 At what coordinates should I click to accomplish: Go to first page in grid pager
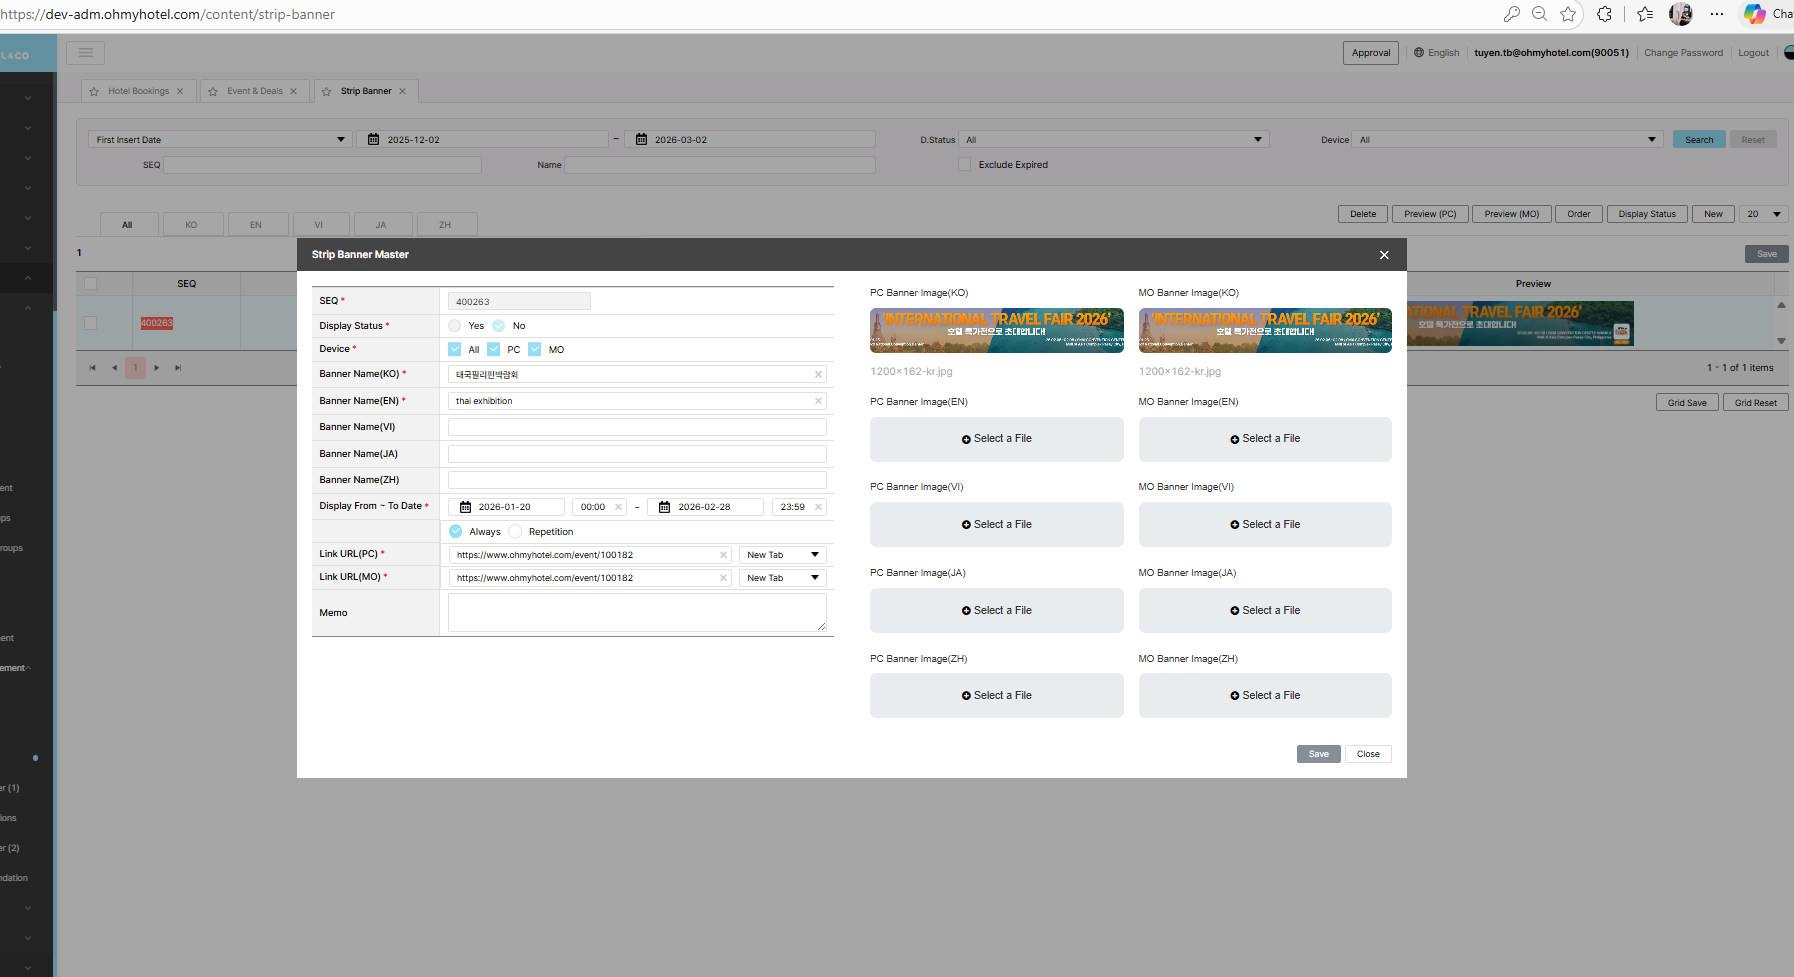click(92, 368)
